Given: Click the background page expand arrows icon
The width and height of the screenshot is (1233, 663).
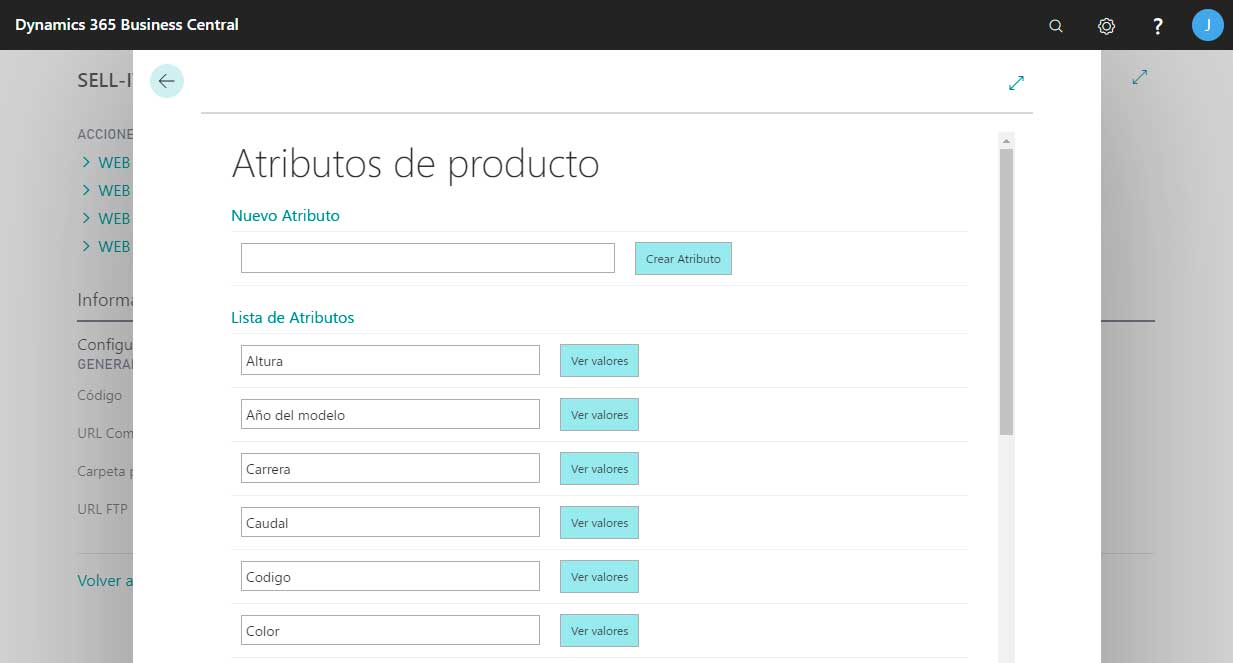Looking at the screenshot, I should point(1140,76).
